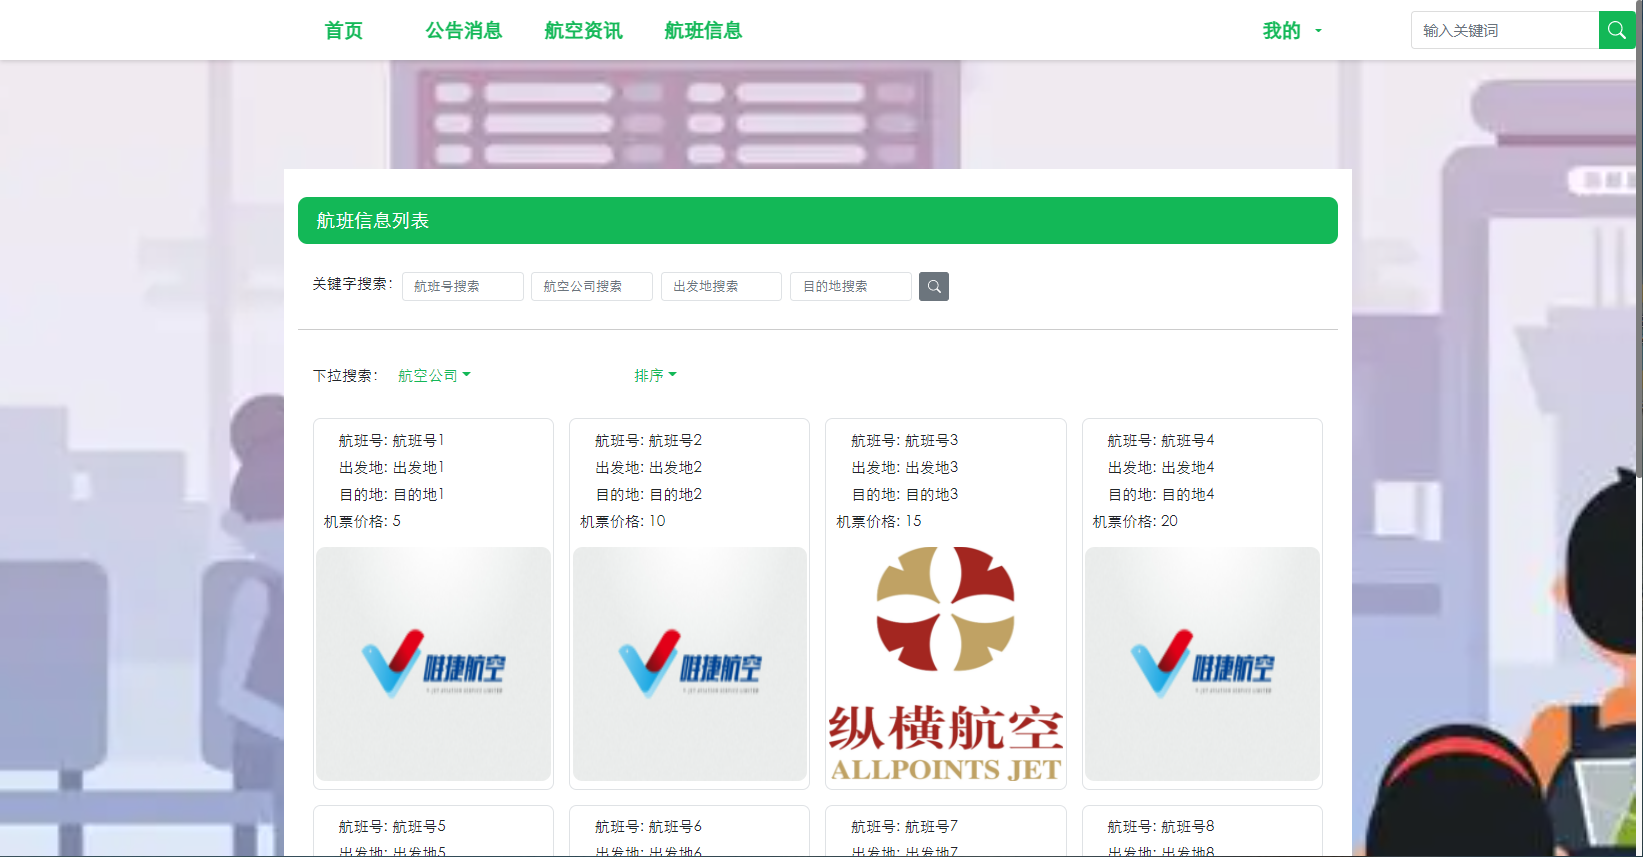
Task: Click the 出发地搜索 input field
Action: 721,286
